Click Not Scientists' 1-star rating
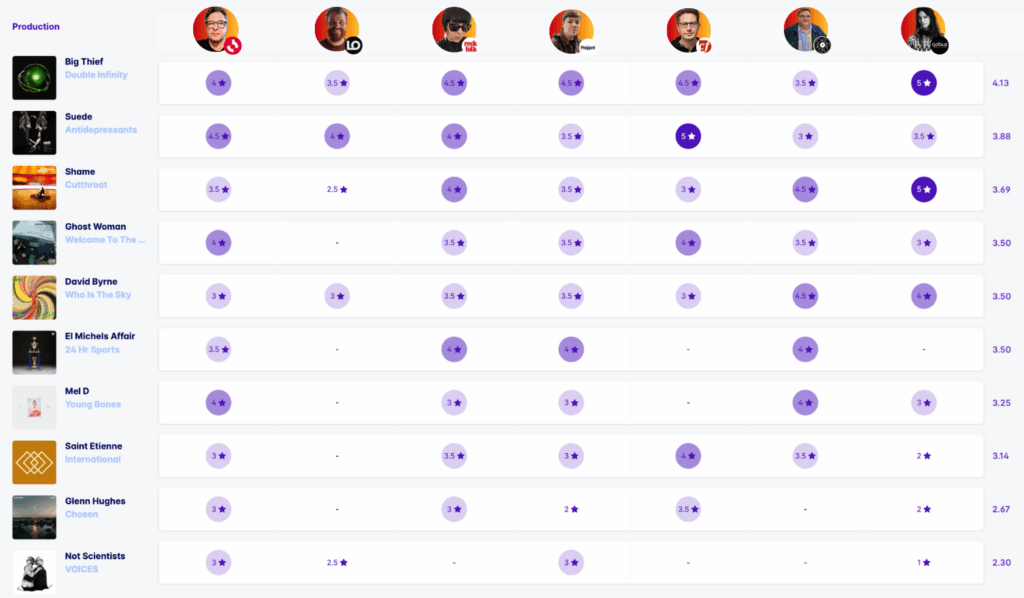 coord(922,563)
